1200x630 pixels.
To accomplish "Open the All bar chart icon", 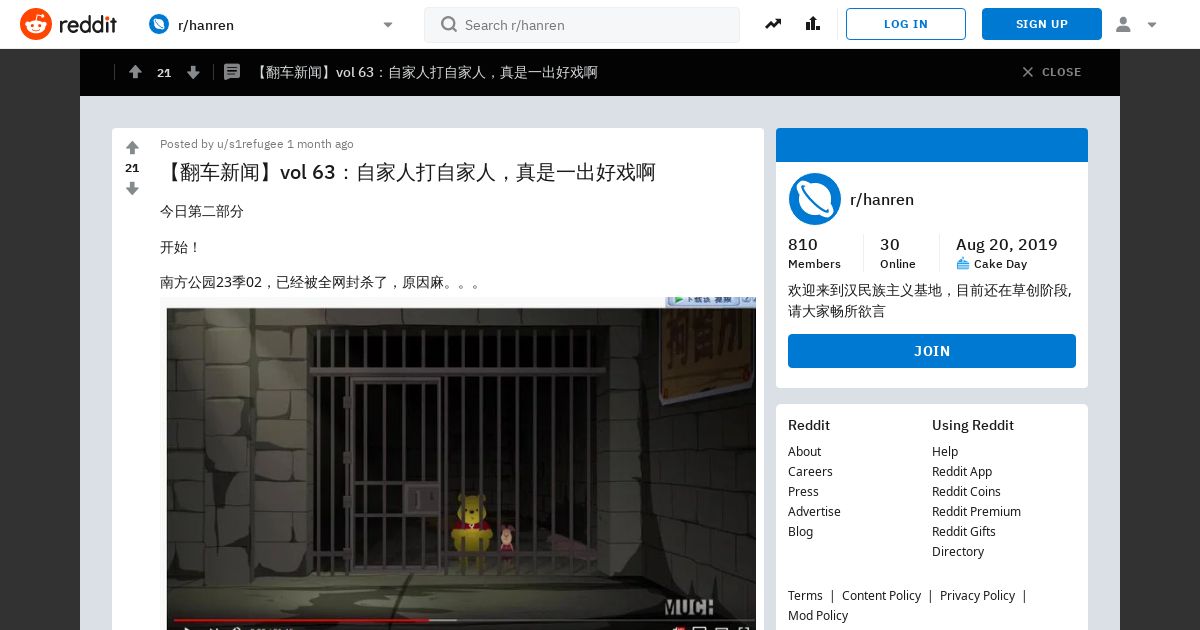I will (x=812, y=24).
